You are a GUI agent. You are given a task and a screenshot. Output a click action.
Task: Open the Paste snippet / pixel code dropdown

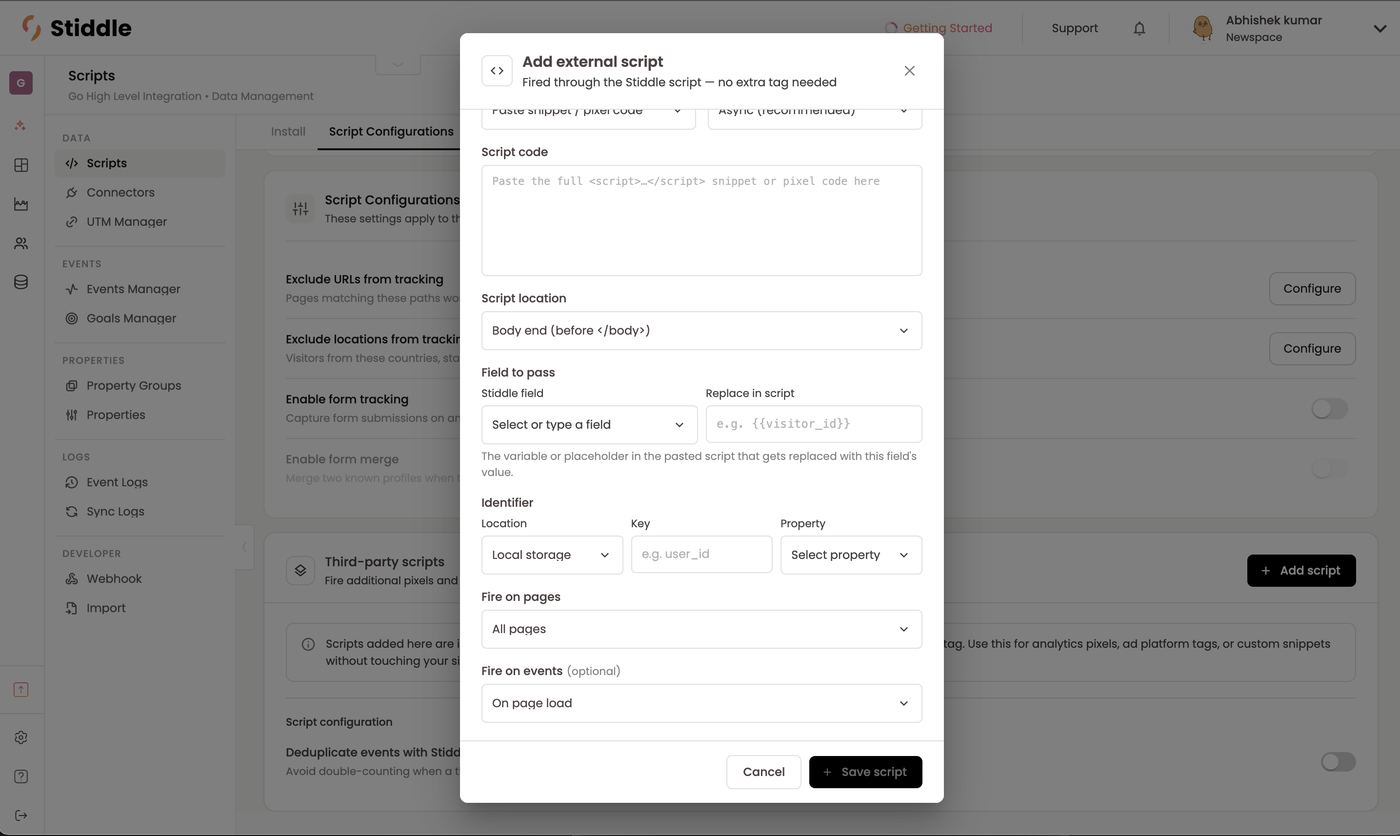[588, 114]
